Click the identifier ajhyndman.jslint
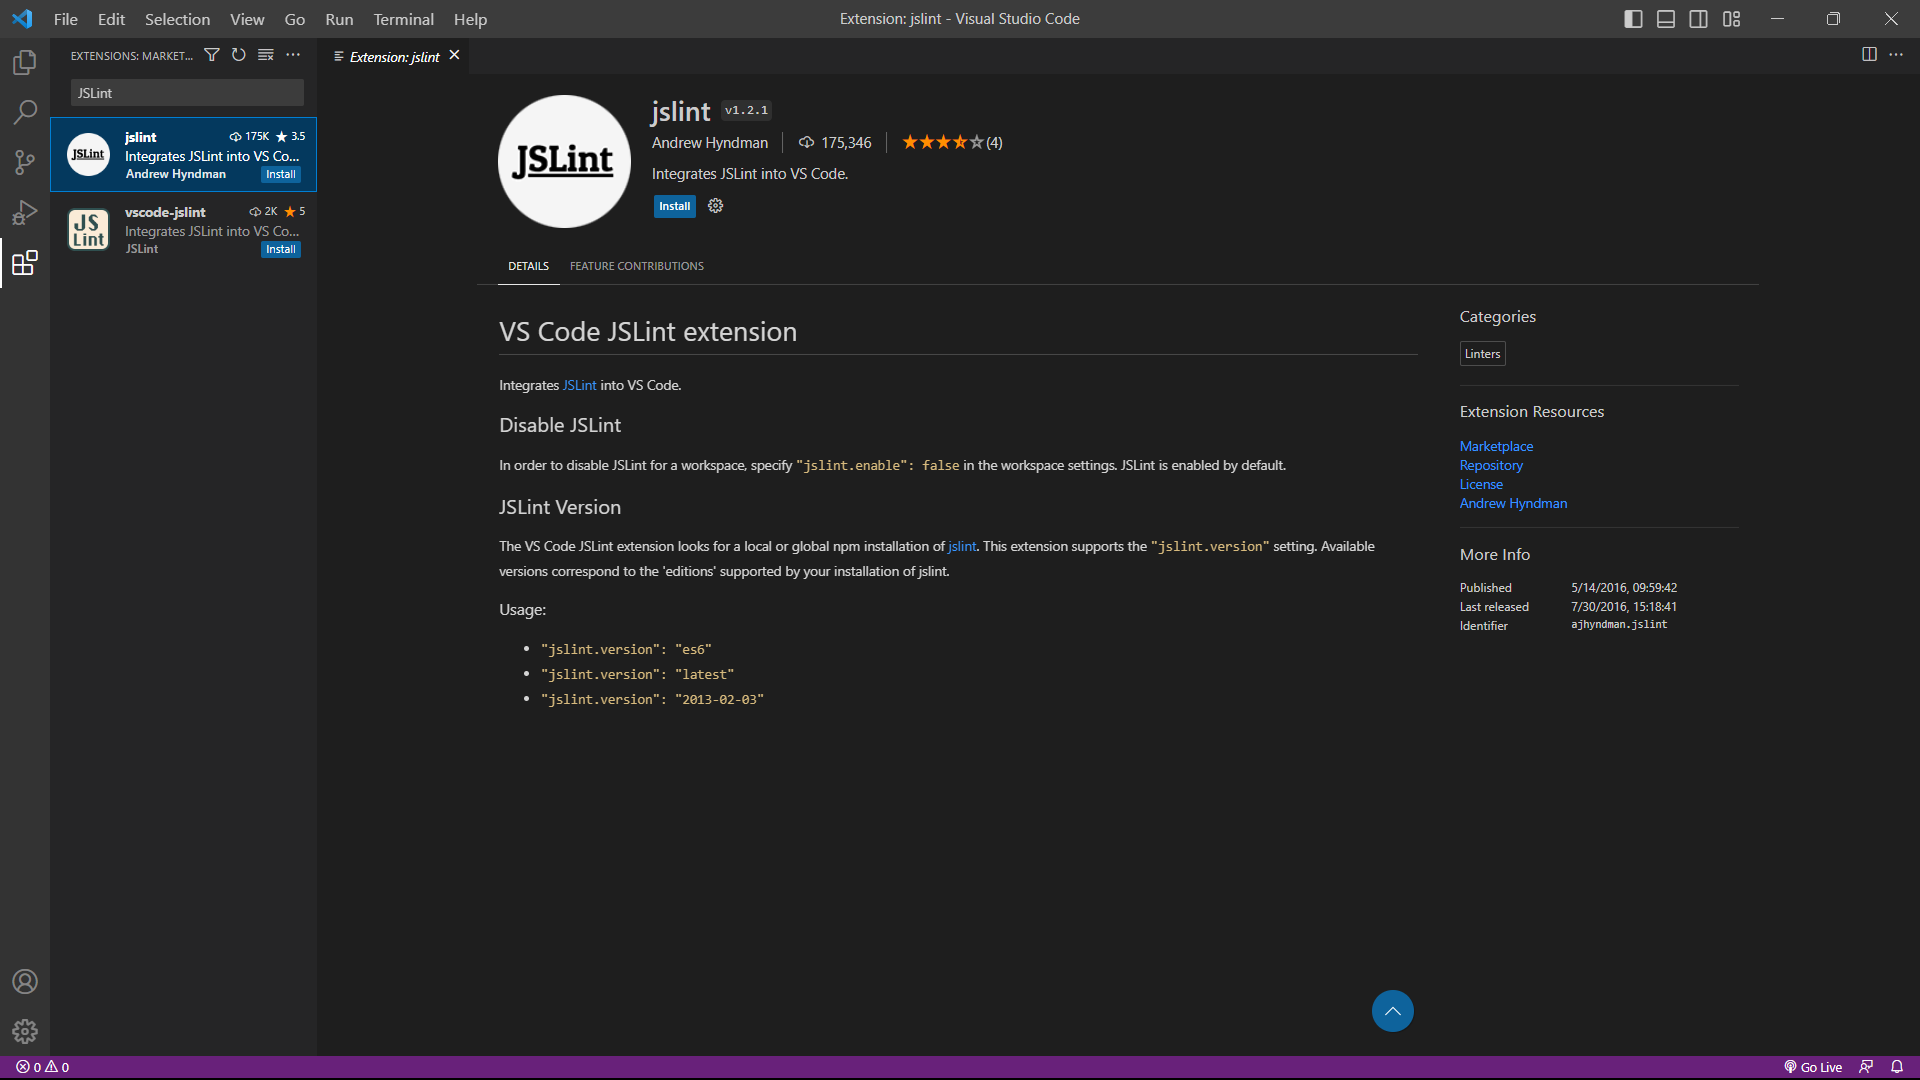This screenshot has height=1080, width=1920. pyautogui.click(x=1619, y=625)
